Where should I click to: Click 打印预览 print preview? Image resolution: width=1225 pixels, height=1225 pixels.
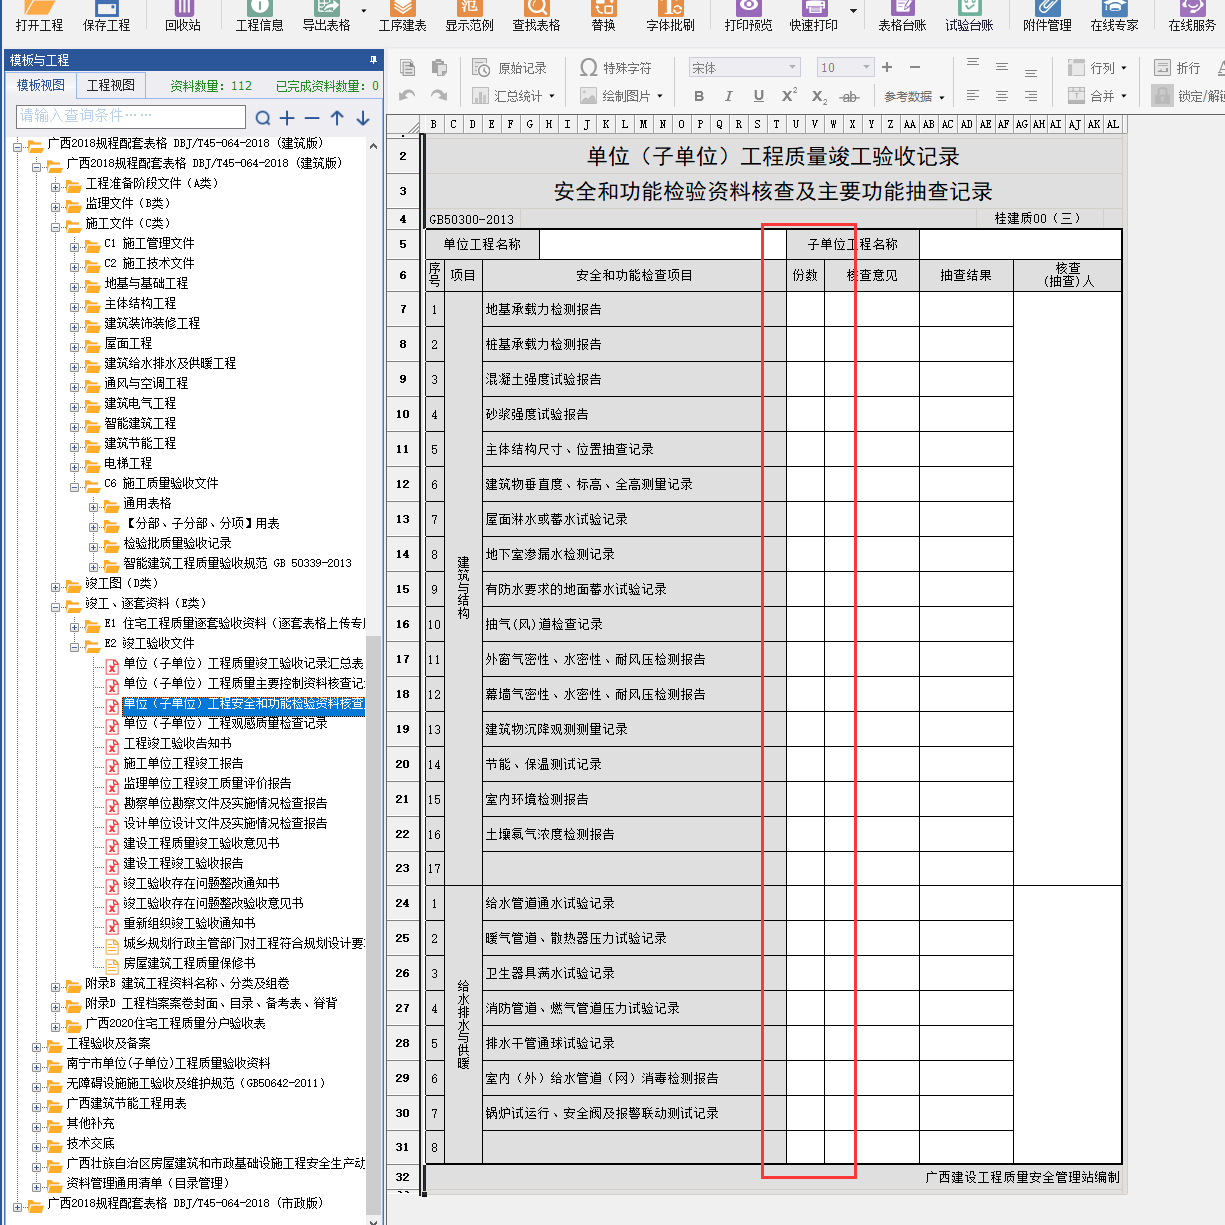[749, 17]
